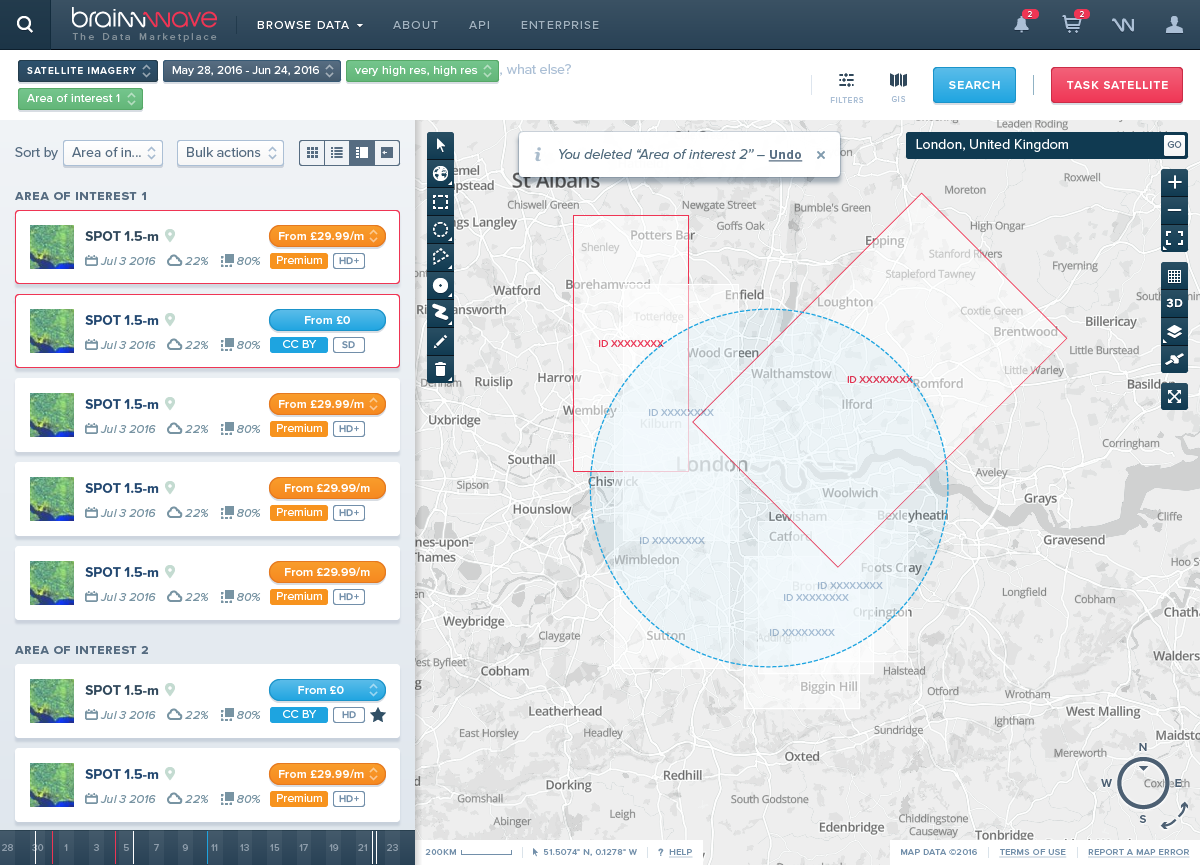This screenshot has height=865, width=1200.
Task: Open the notifications bell
Action: pos(1022,25)
